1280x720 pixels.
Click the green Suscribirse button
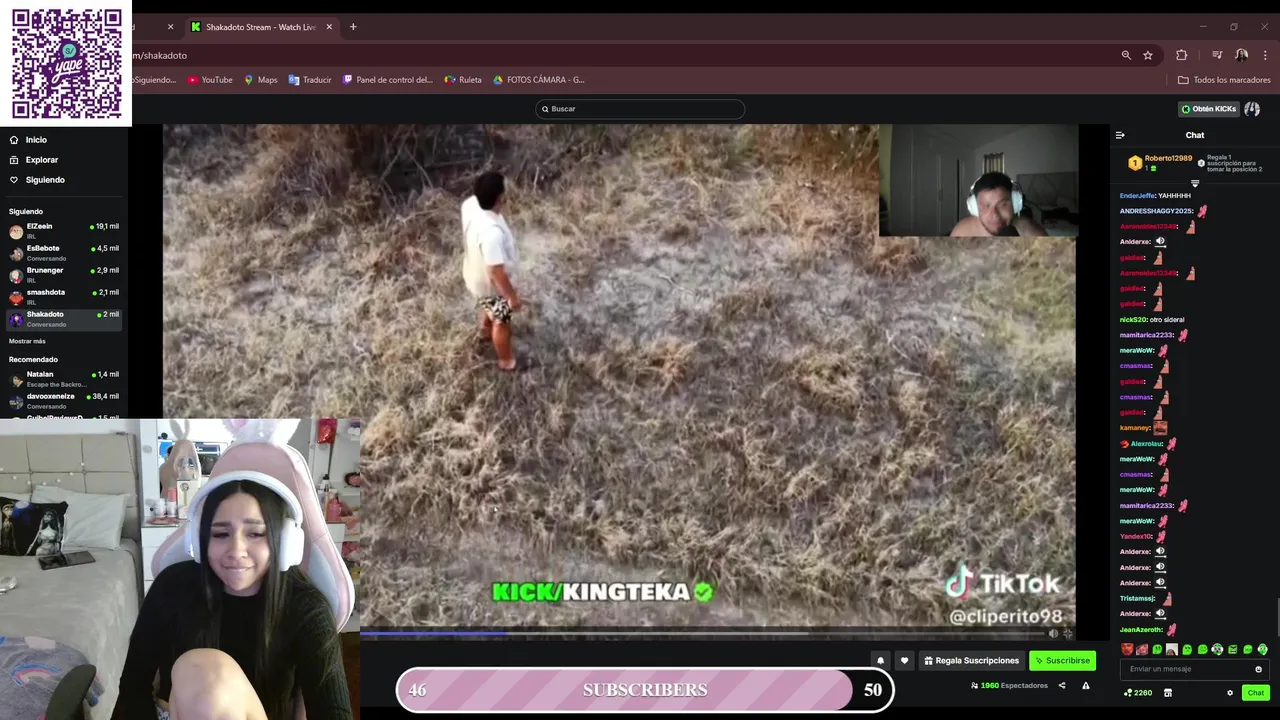[x=1062, y=660]
